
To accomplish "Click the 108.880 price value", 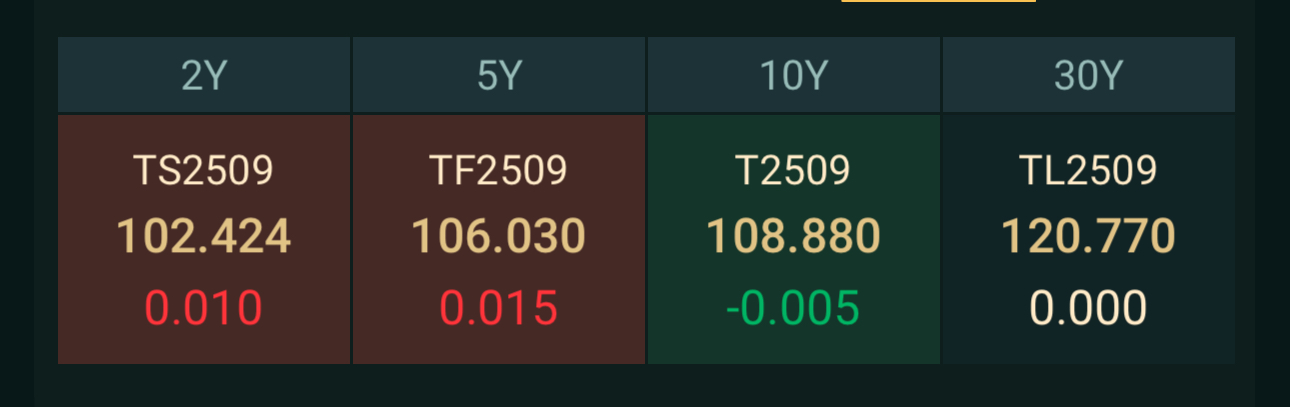I will [x=793, y=237].
